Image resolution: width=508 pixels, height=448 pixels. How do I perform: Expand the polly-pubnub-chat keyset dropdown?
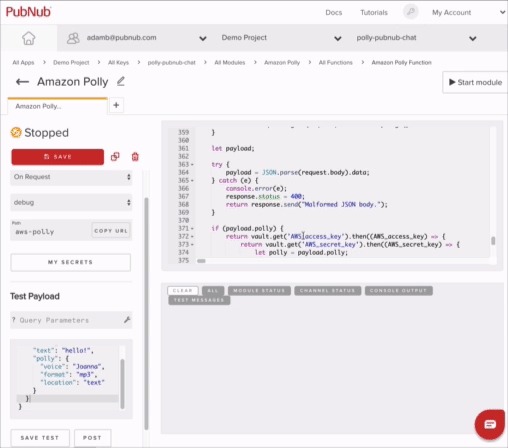click(x=473, y=38)
